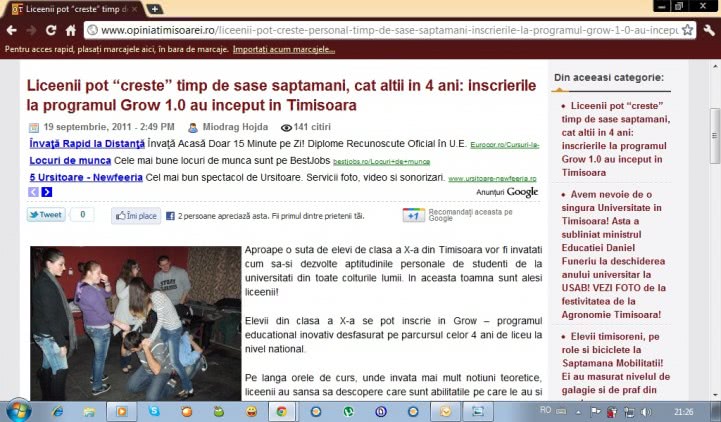This screenshot has width=721, height=422.
Task: Click the Tweet button
Action: click(46, 215)
